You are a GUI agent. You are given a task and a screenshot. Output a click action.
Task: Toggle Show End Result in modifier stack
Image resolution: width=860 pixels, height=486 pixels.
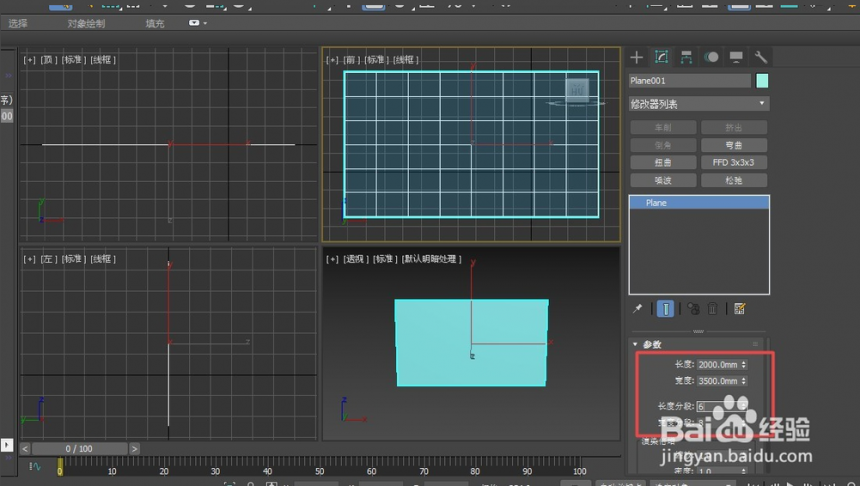tap(665, 309)
